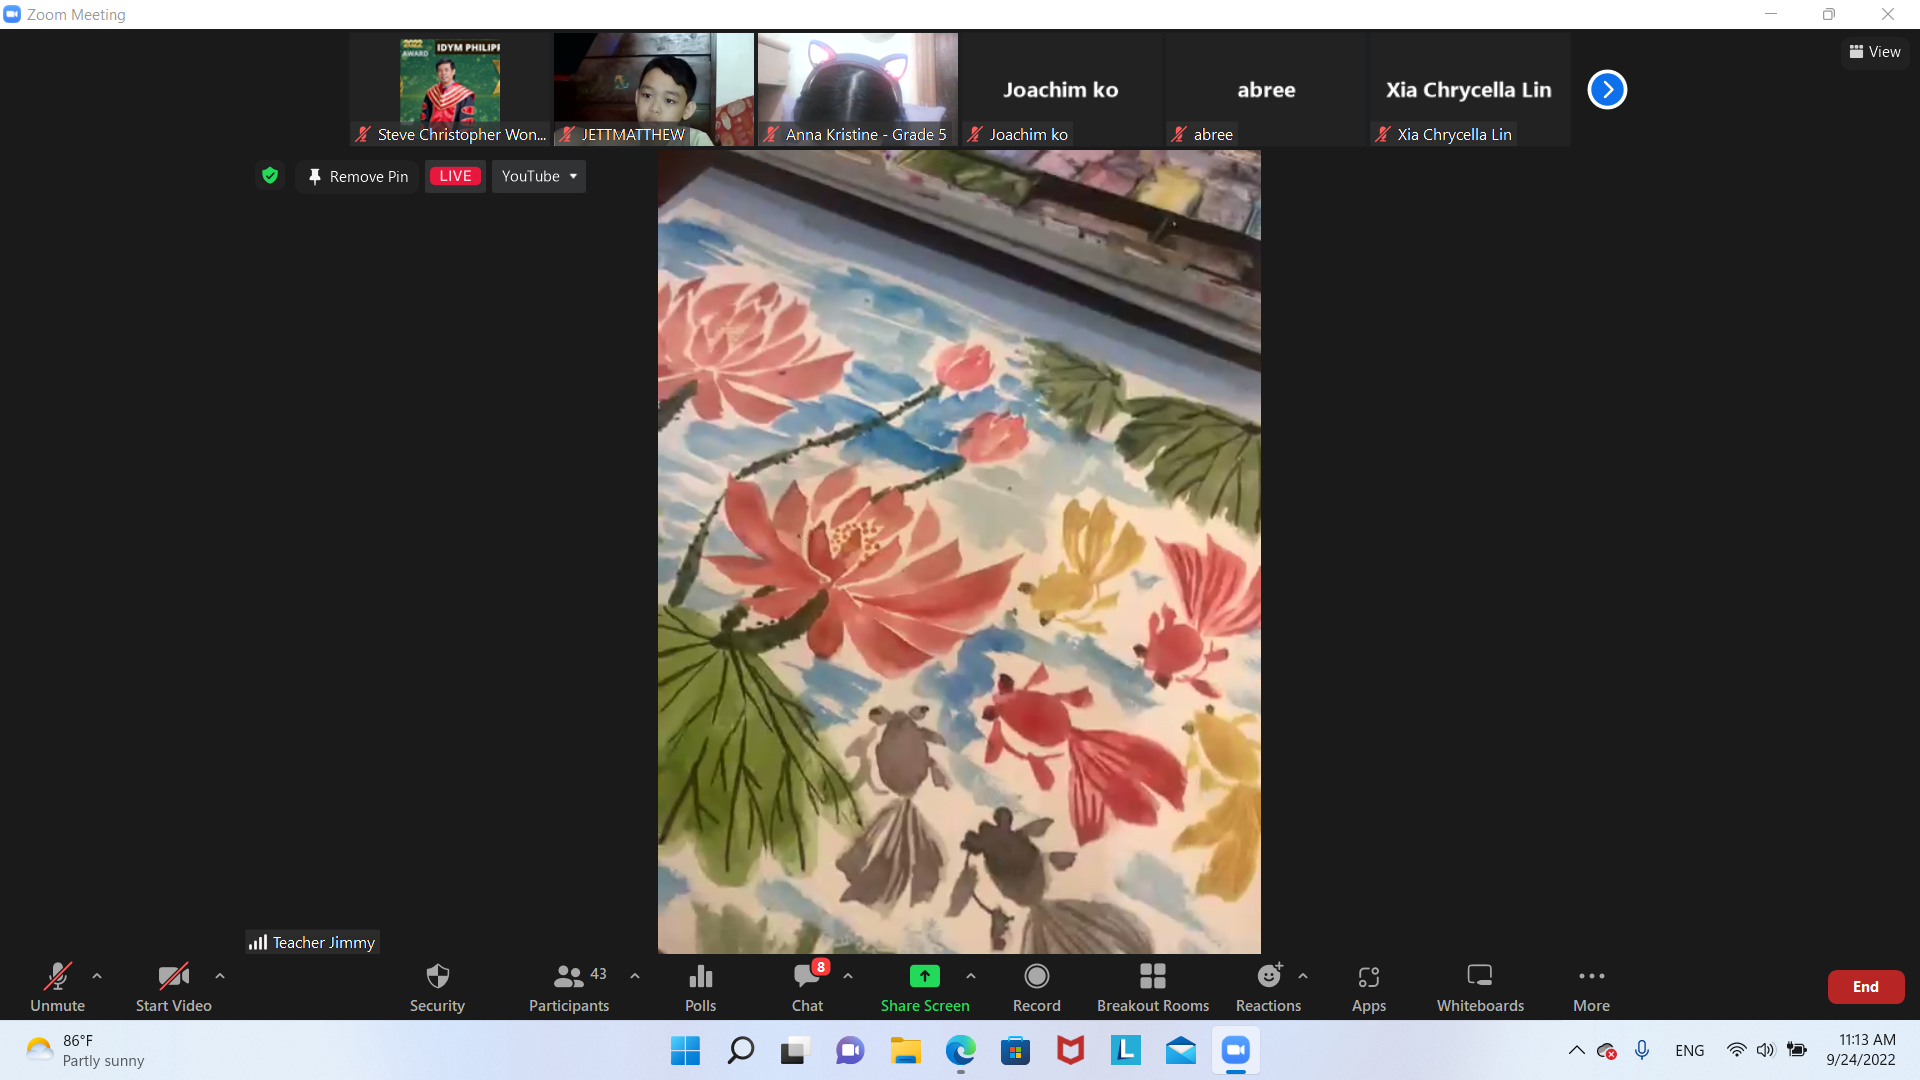1920x1080 pixels.
Task: Start recording with the Record button
Action: tap(1037, 986)
